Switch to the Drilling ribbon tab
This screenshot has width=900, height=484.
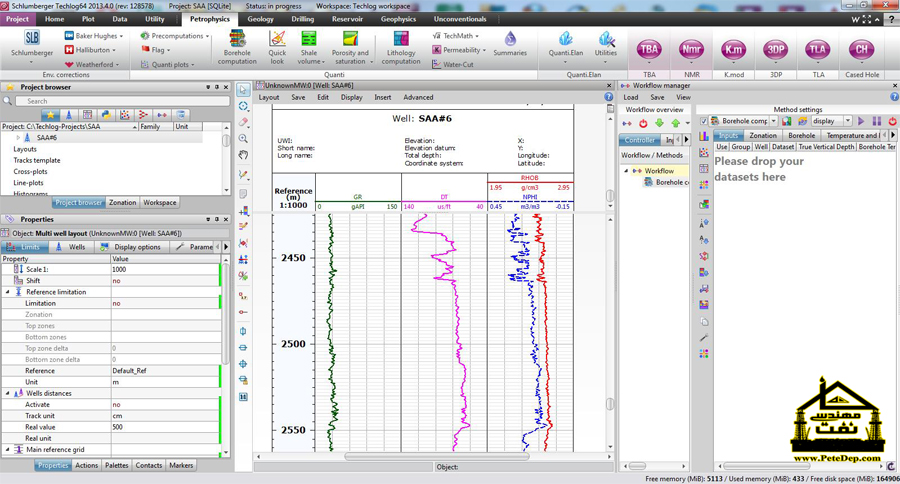click(x=302, y=19)
